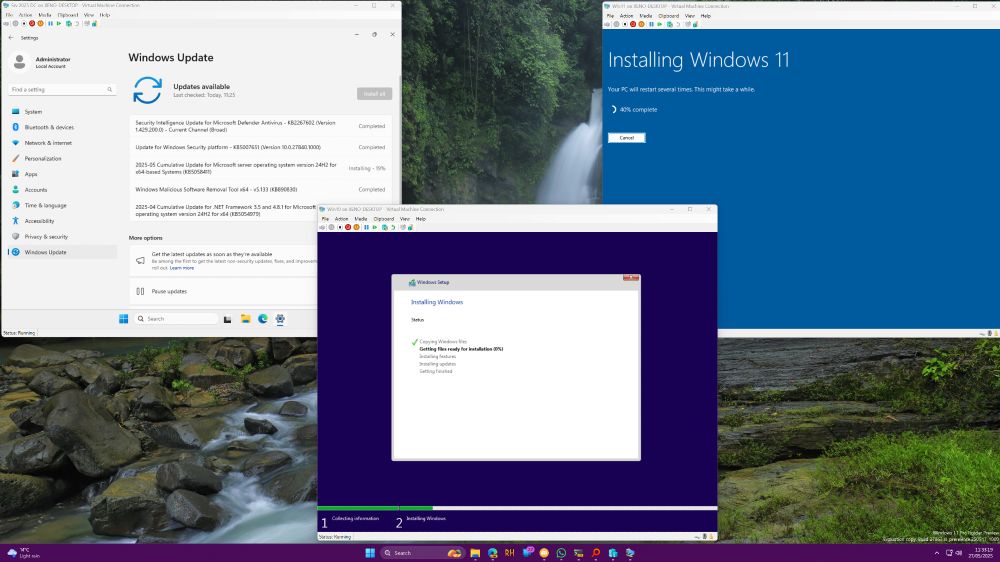1000x562 pixels.
Task: Click the Install all button
Action: pyautogui.click(x=374, y=94)
